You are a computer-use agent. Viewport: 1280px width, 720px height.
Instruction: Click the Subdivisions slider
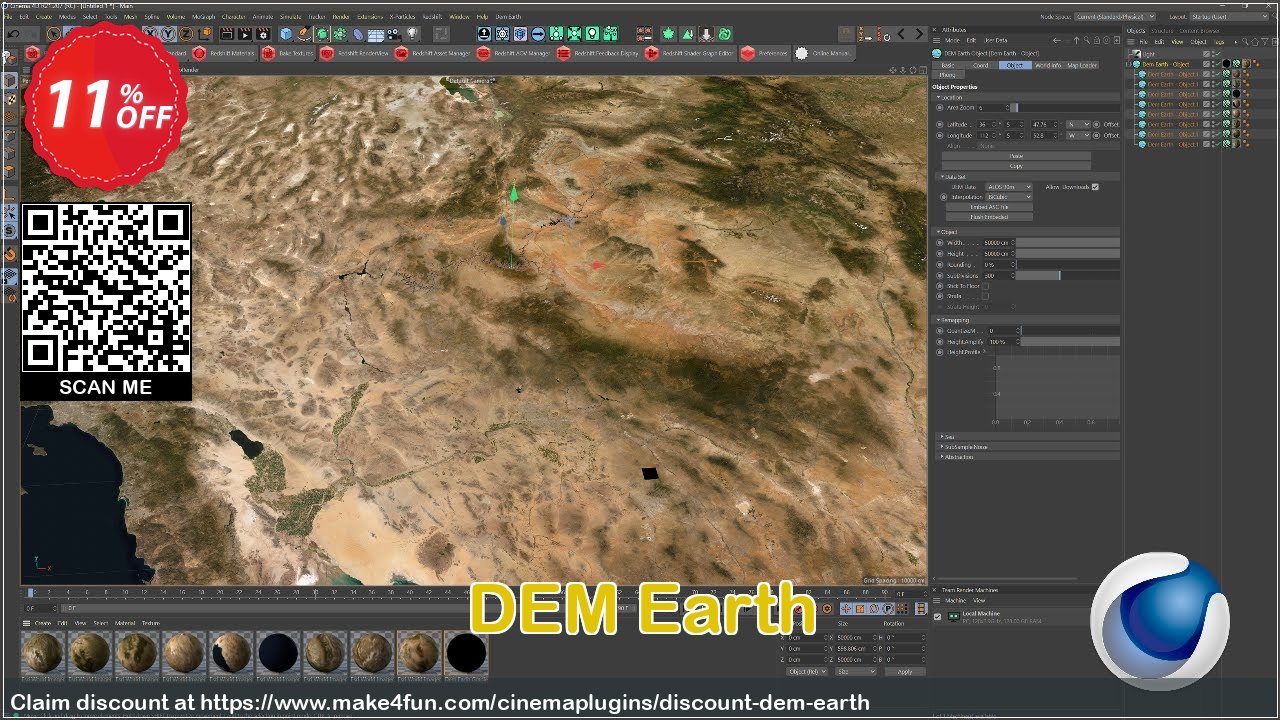1068,276
